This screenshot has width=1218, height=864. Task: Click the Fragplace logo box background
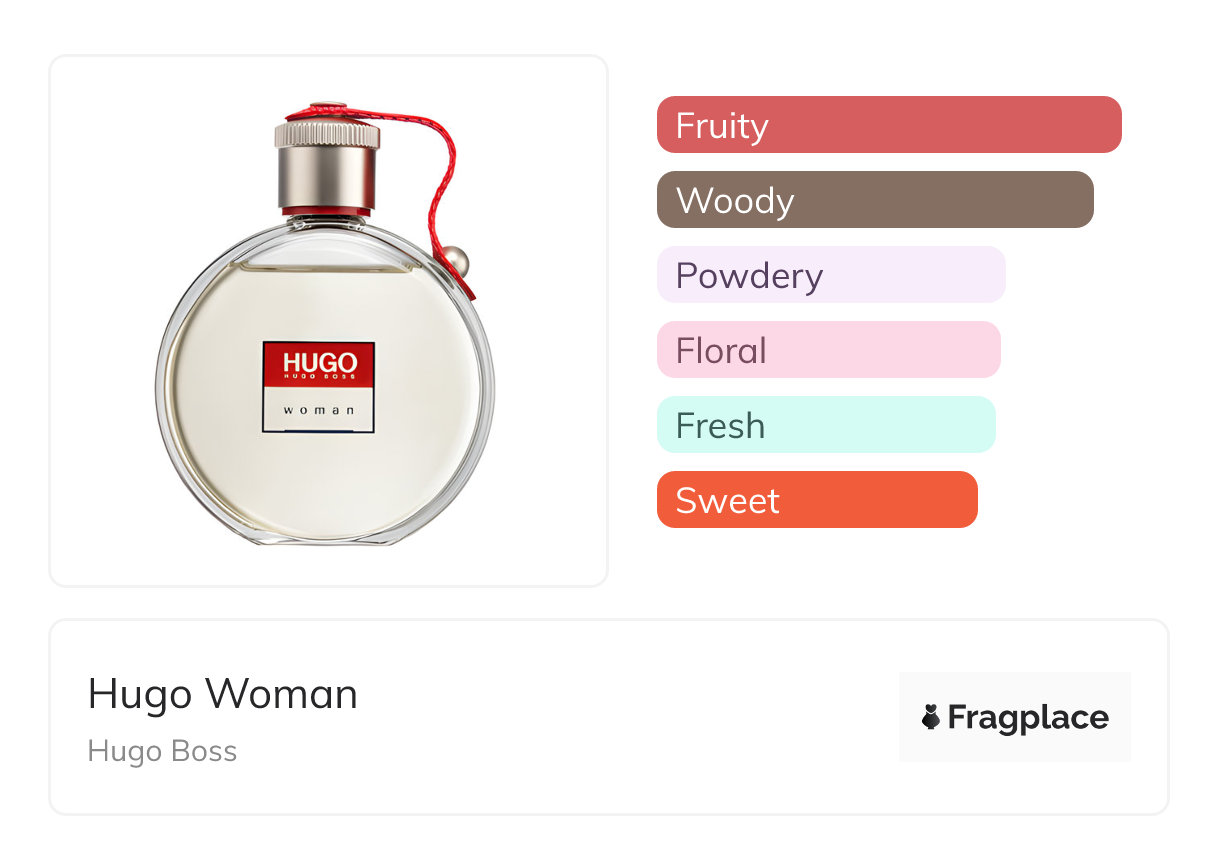pos(1015,716)
